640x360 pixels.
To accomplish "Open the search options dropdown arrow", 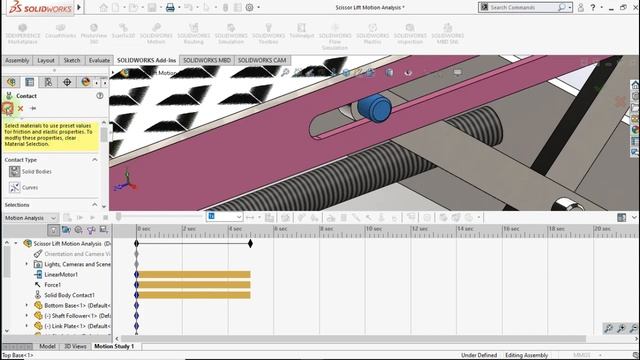I will click(x=569, y=7).
